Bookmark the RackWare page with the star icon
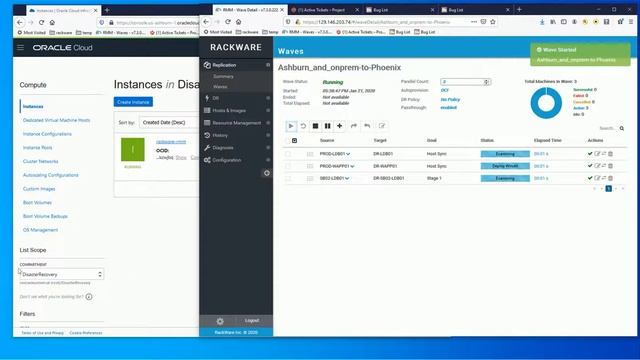Viewport: 640px width, 360px height. 493,22
